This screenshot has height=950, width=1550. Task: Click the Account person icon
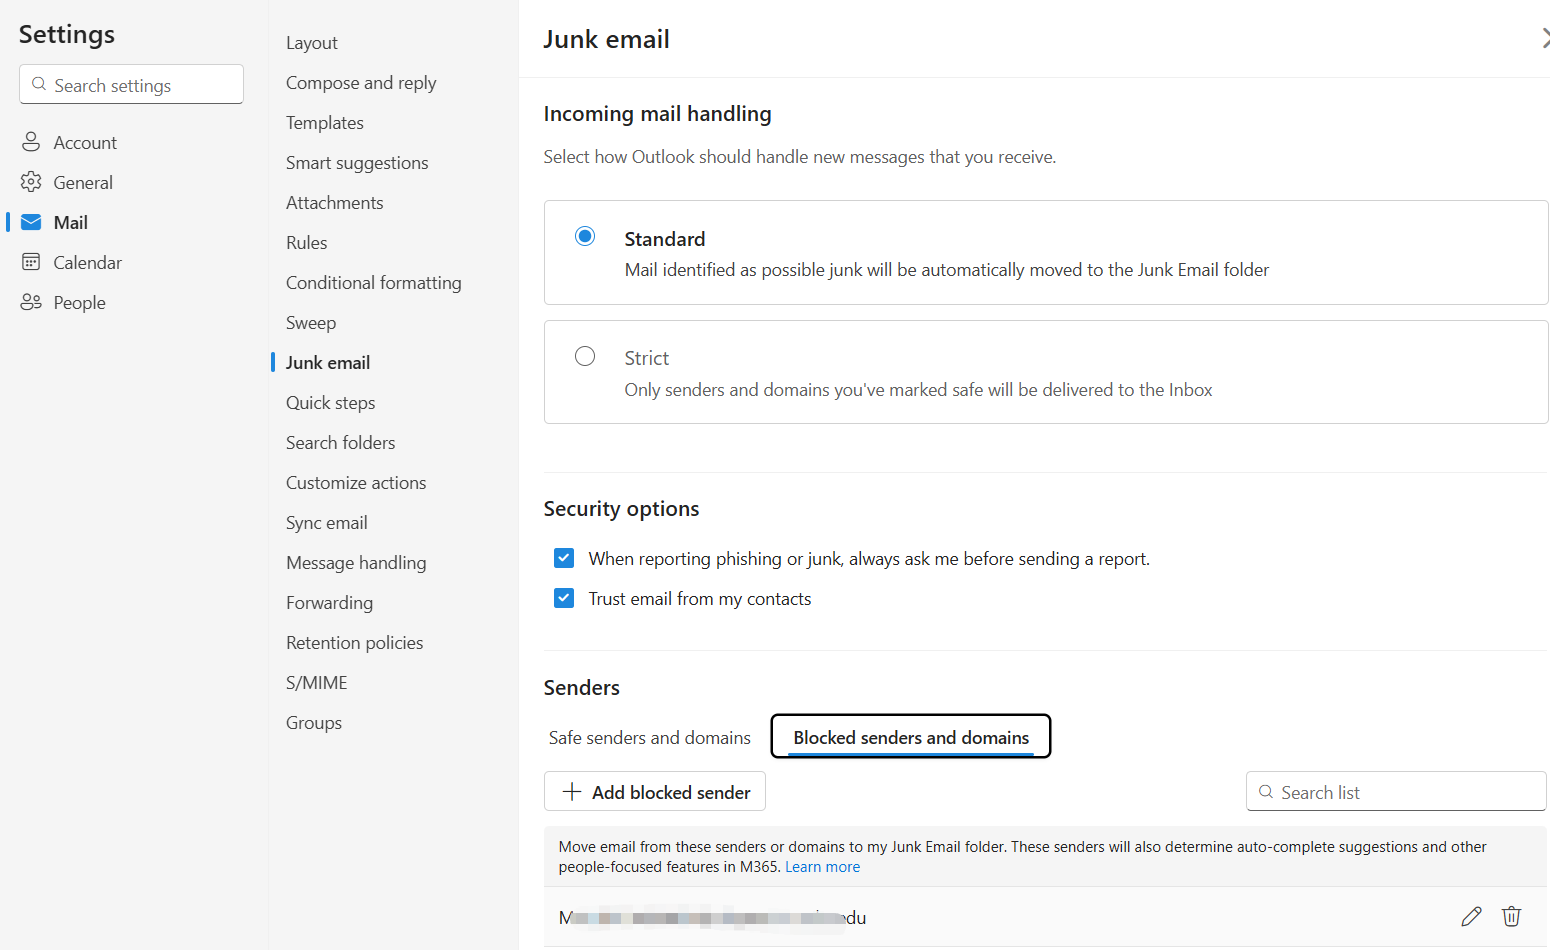click(x=31, y=142)
